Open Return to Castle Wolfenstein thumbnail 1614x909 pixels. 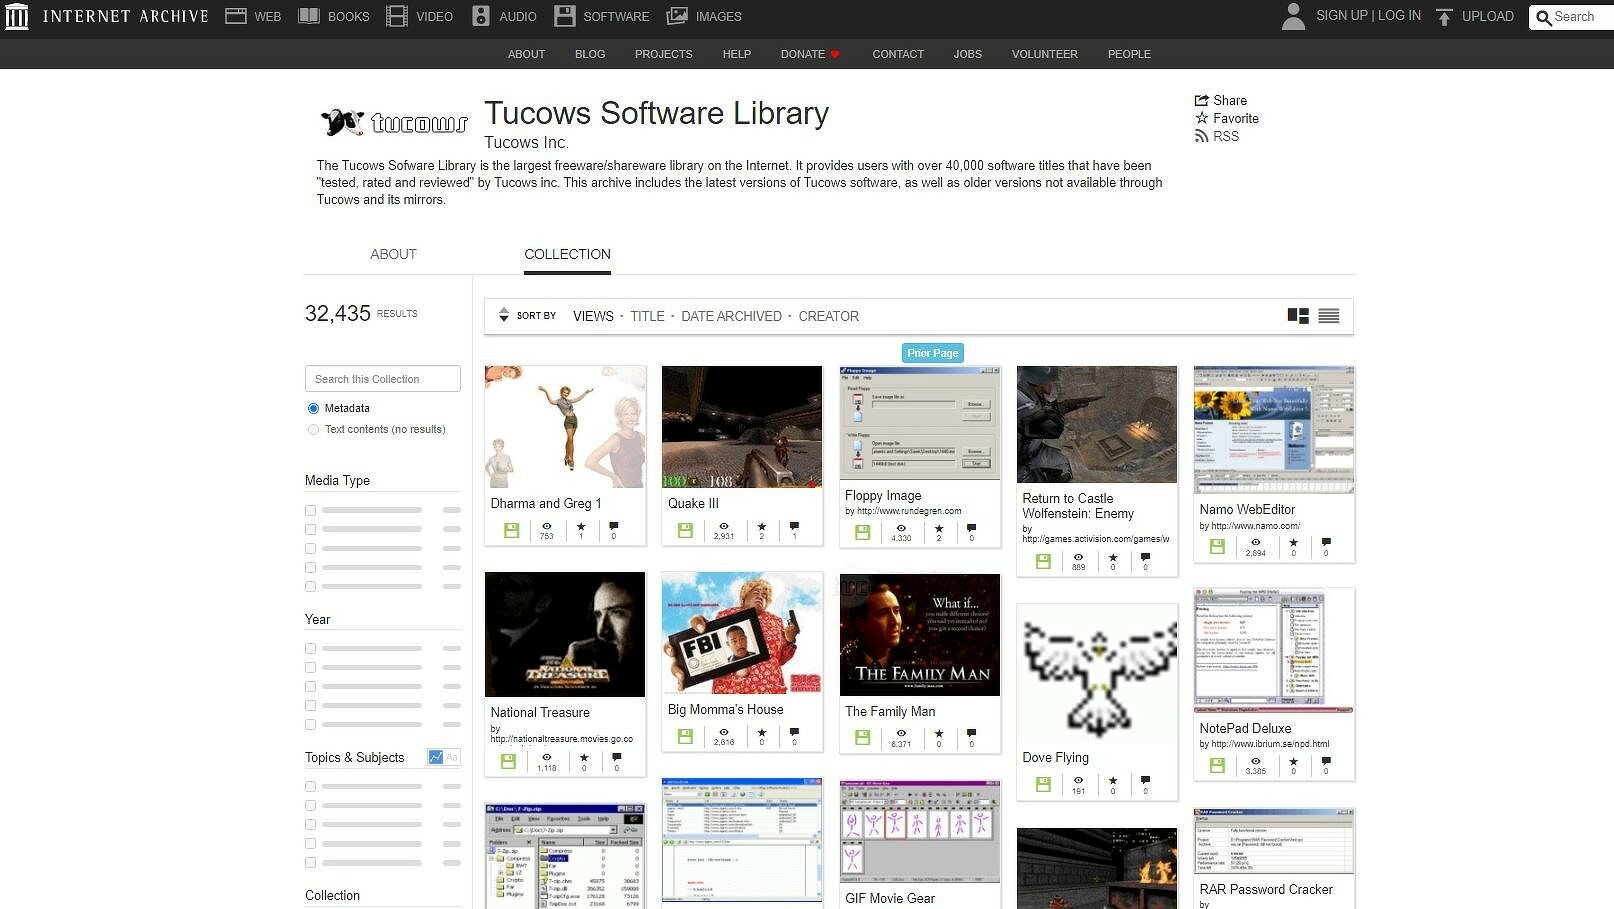(x=1097, y=425)
